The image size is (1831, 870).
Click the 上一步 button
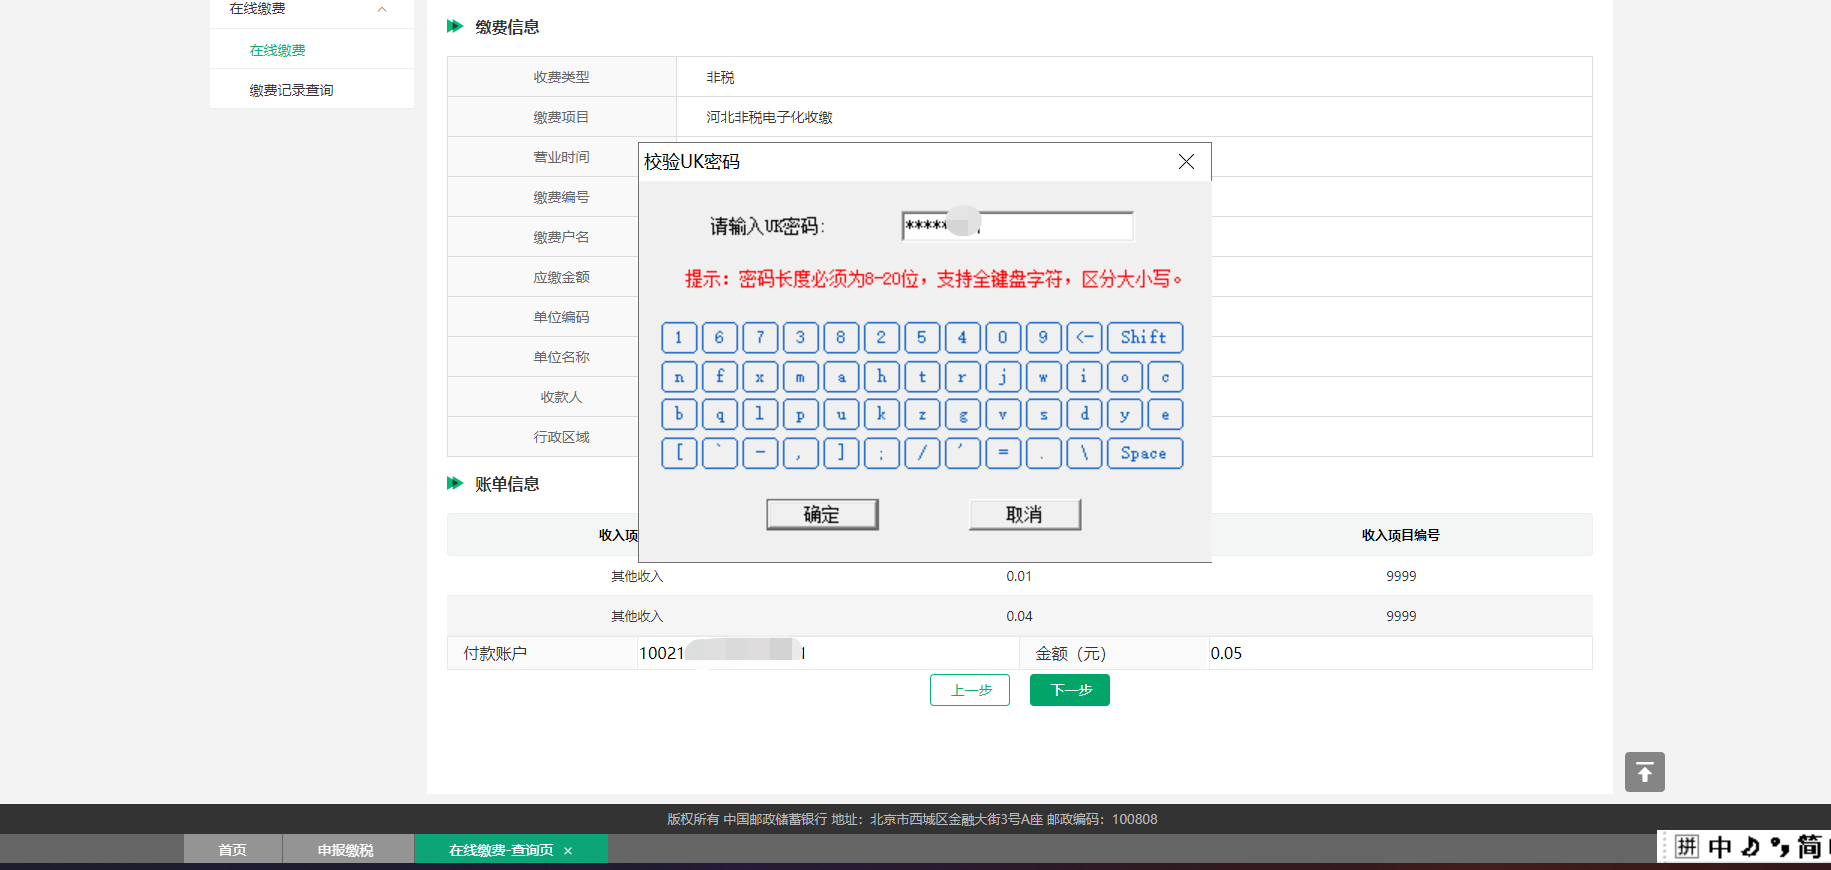pos(970,690)
